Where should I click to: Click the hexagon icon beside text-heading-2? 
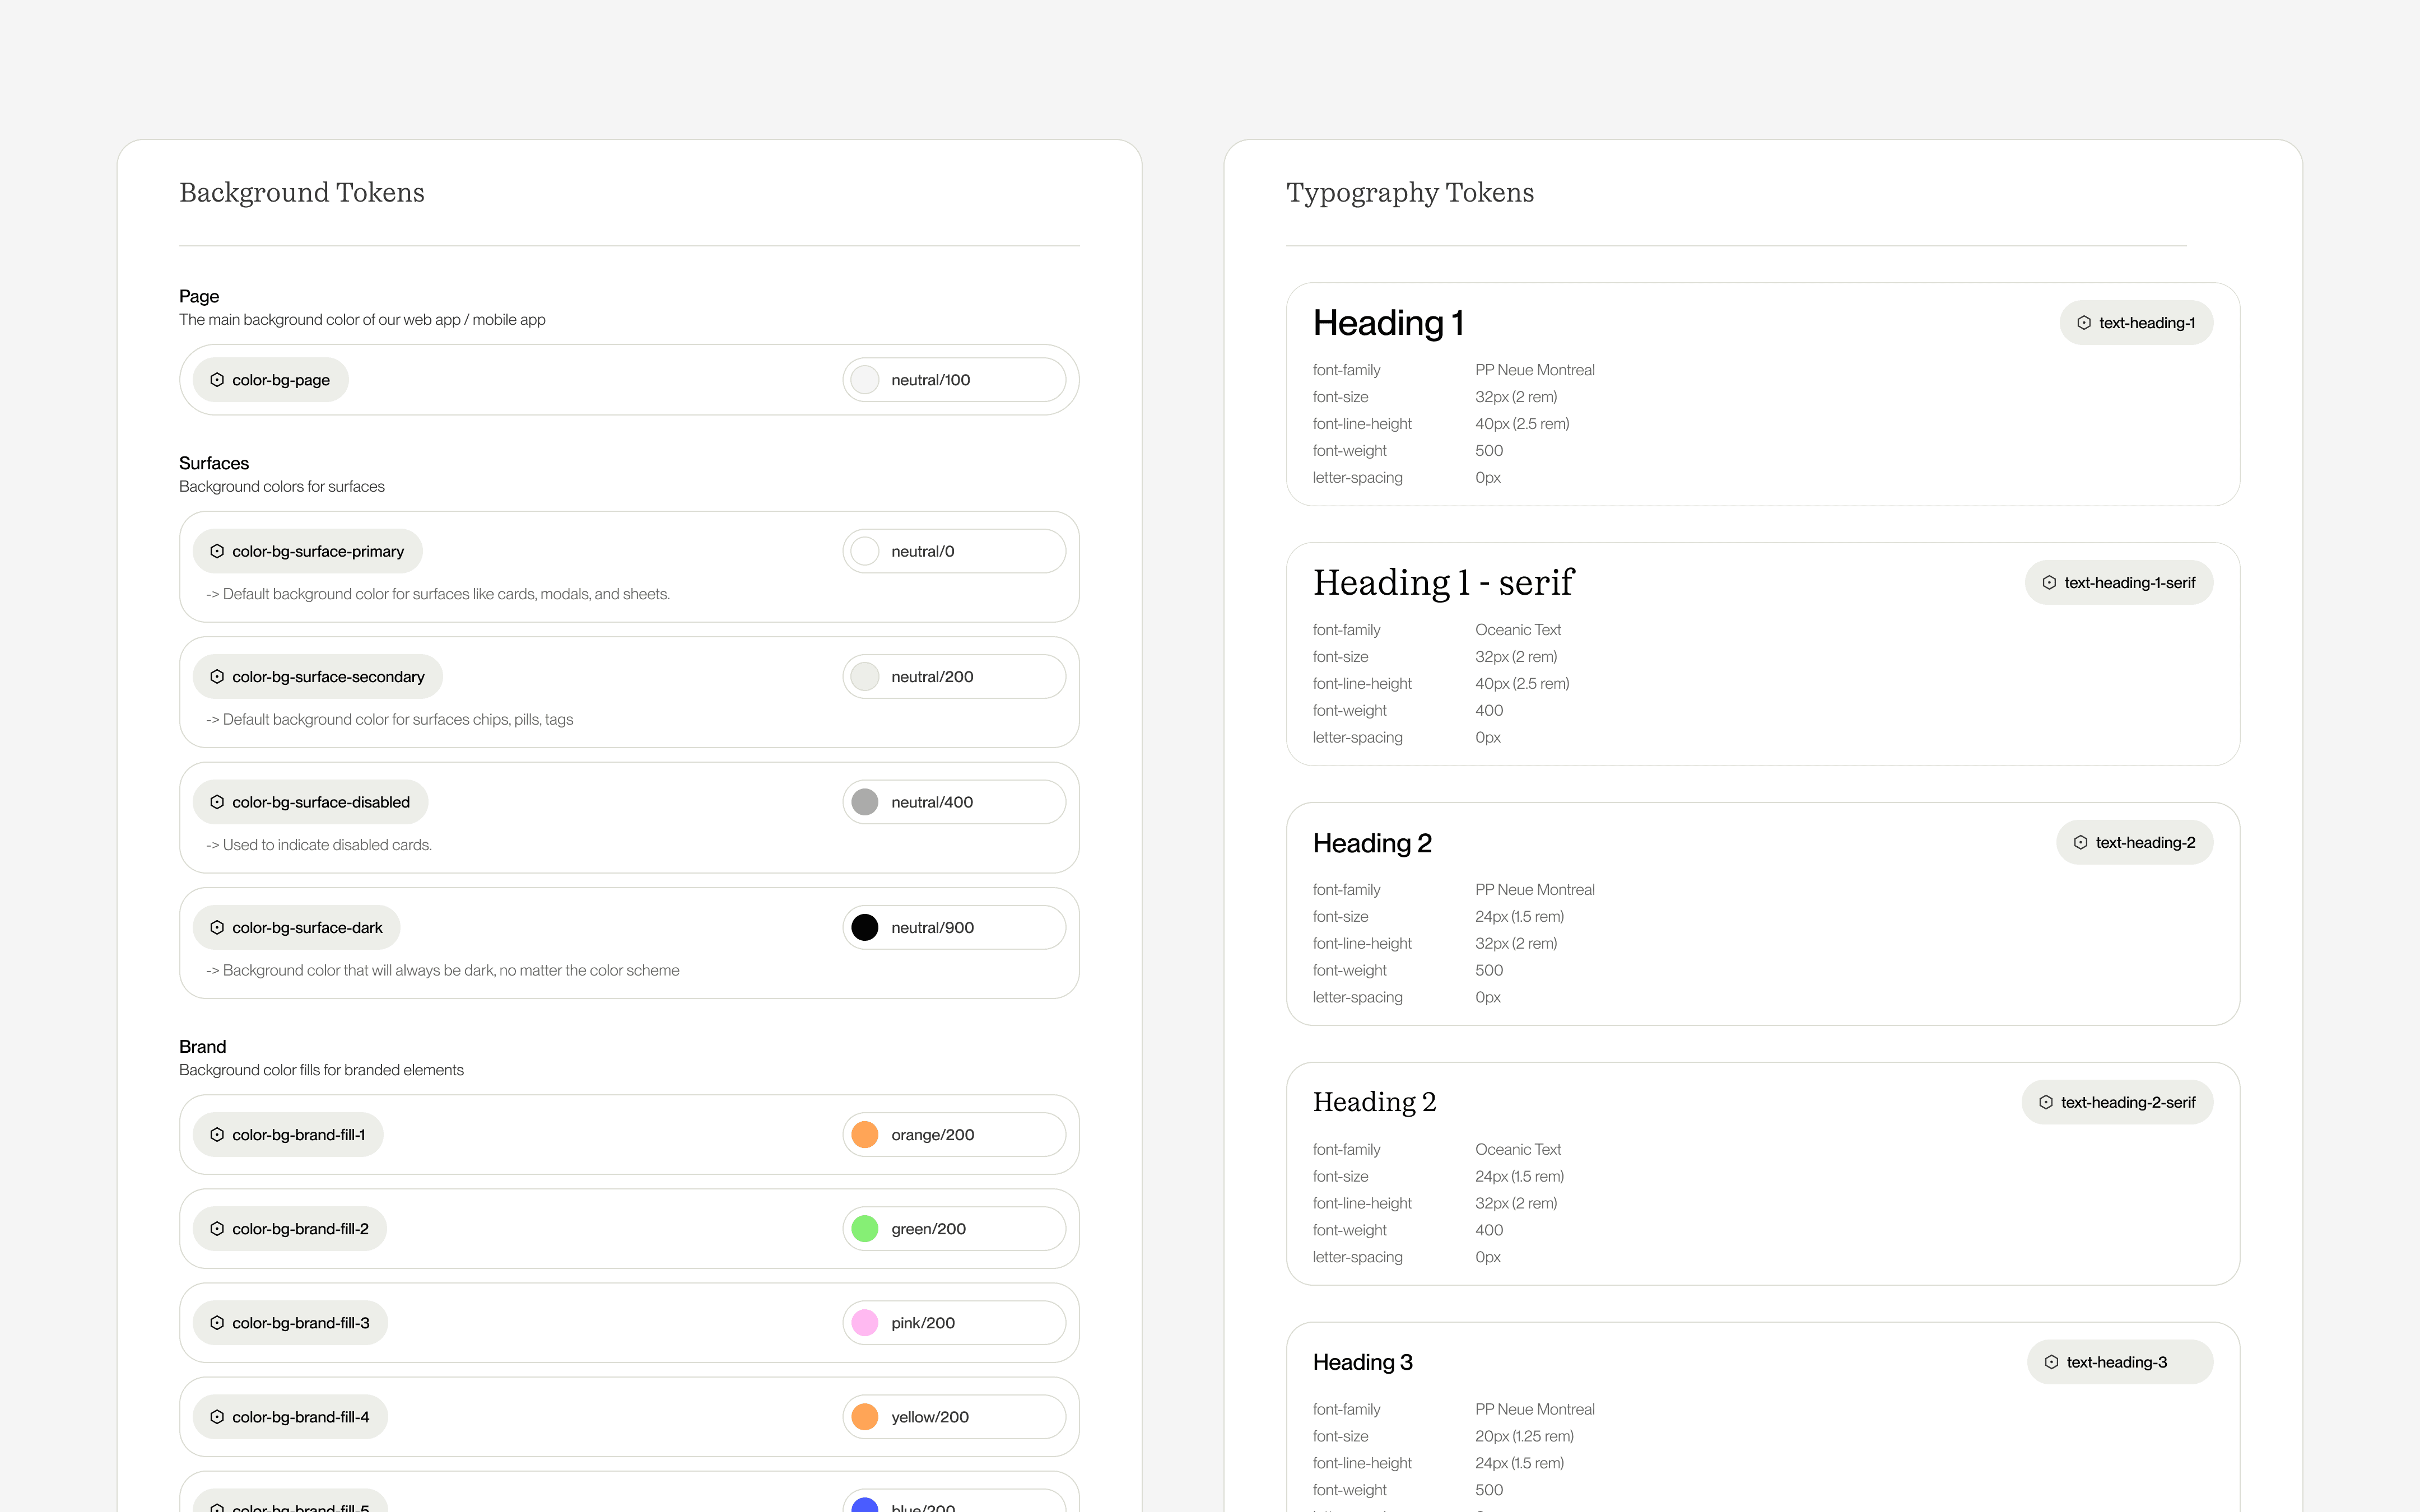[2081, 843]
